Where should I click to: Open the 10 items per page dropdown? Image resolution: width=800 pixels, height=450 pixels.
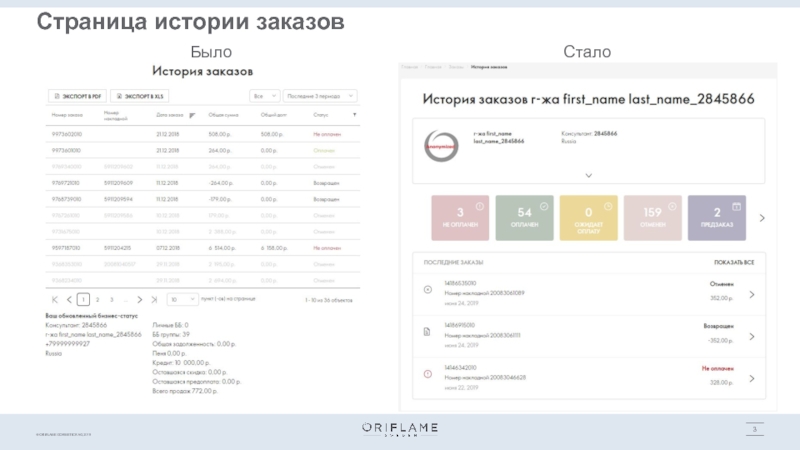click(182, 299)
